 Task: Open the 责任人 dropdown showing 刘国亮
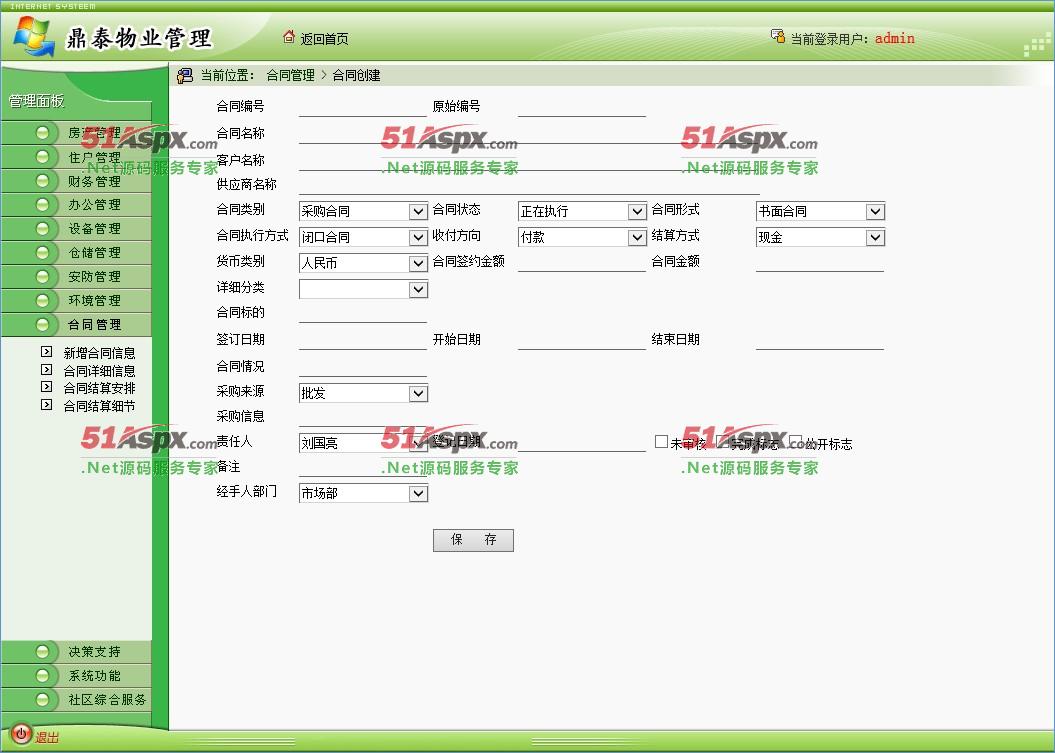point(363,443)
